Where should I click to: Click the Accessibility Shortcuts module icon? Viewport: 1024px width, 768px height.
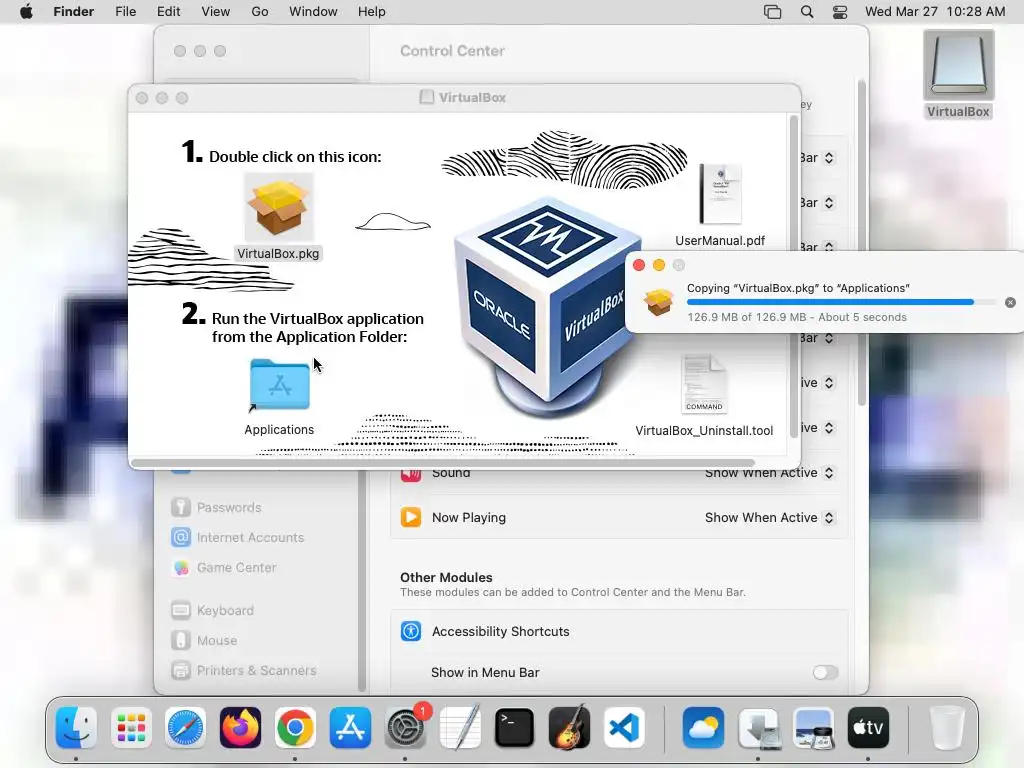411,632
